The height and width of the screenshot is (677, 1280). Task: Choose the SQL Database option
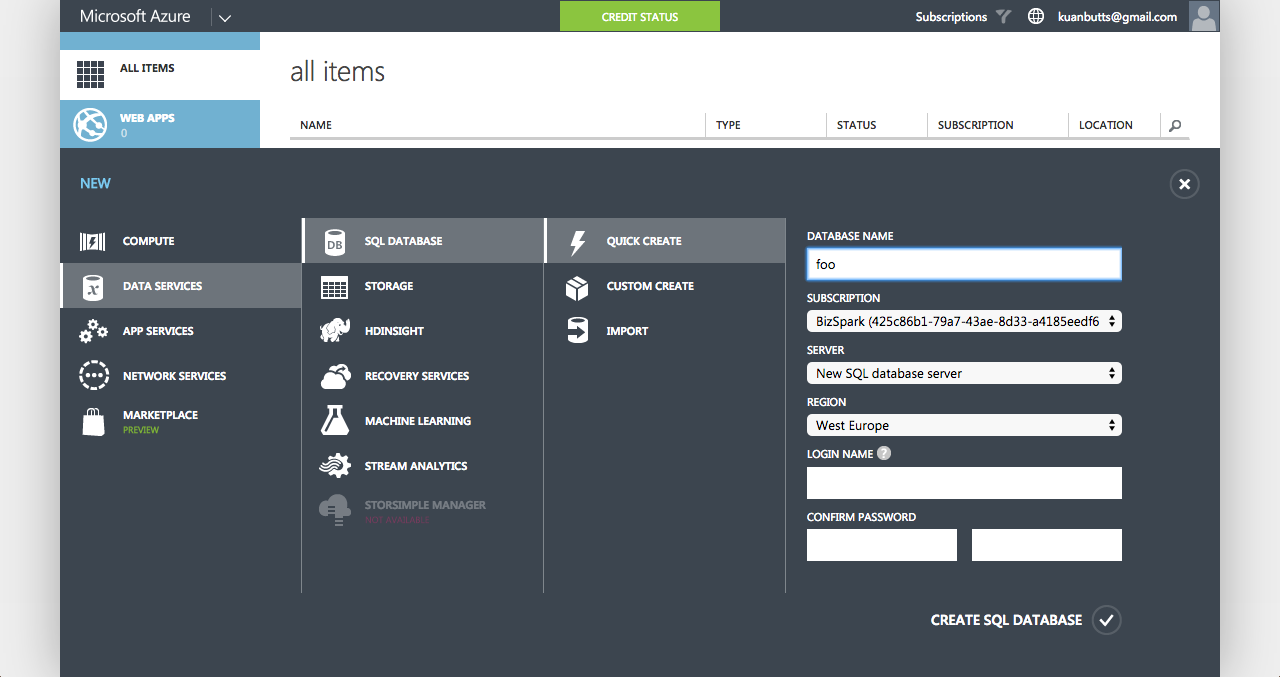tap(423, 241)
